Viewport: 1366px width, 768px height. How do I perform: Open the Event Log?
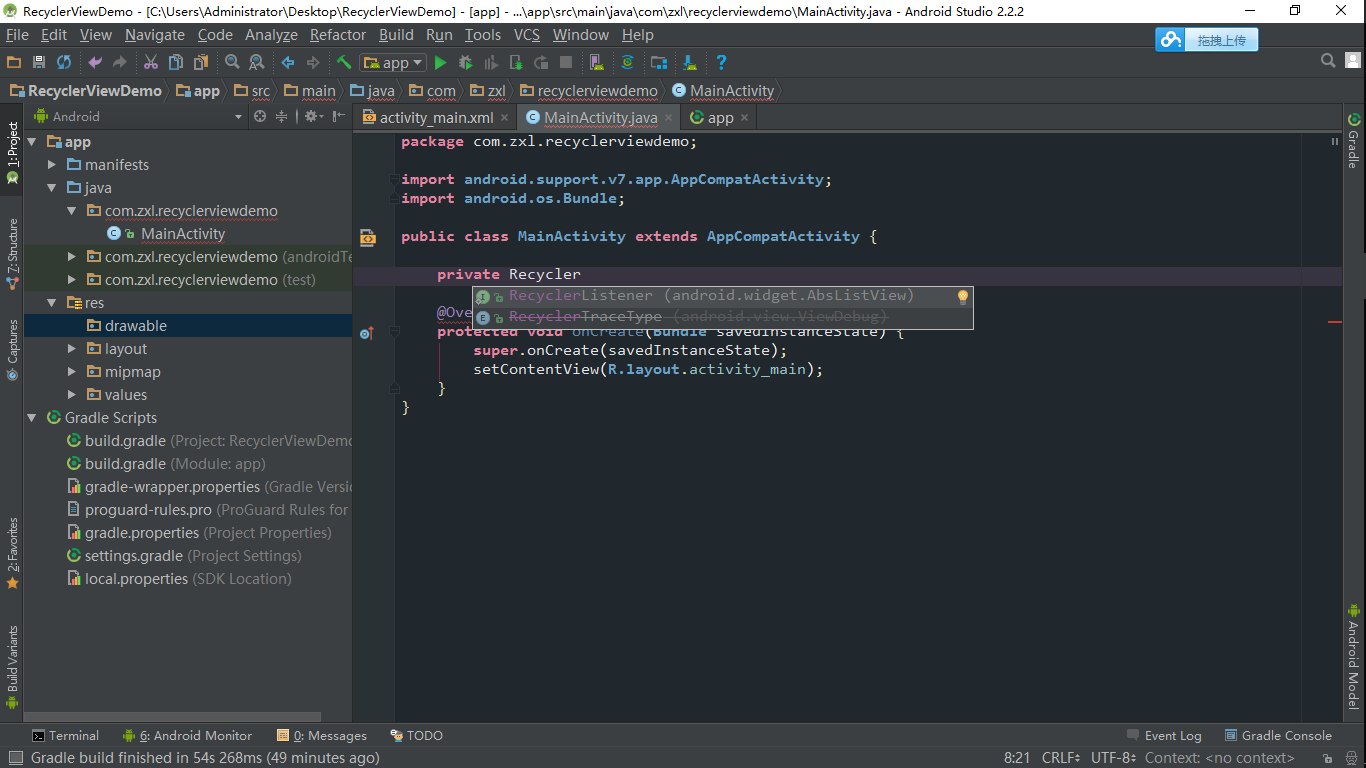[x=1164, y=736]
